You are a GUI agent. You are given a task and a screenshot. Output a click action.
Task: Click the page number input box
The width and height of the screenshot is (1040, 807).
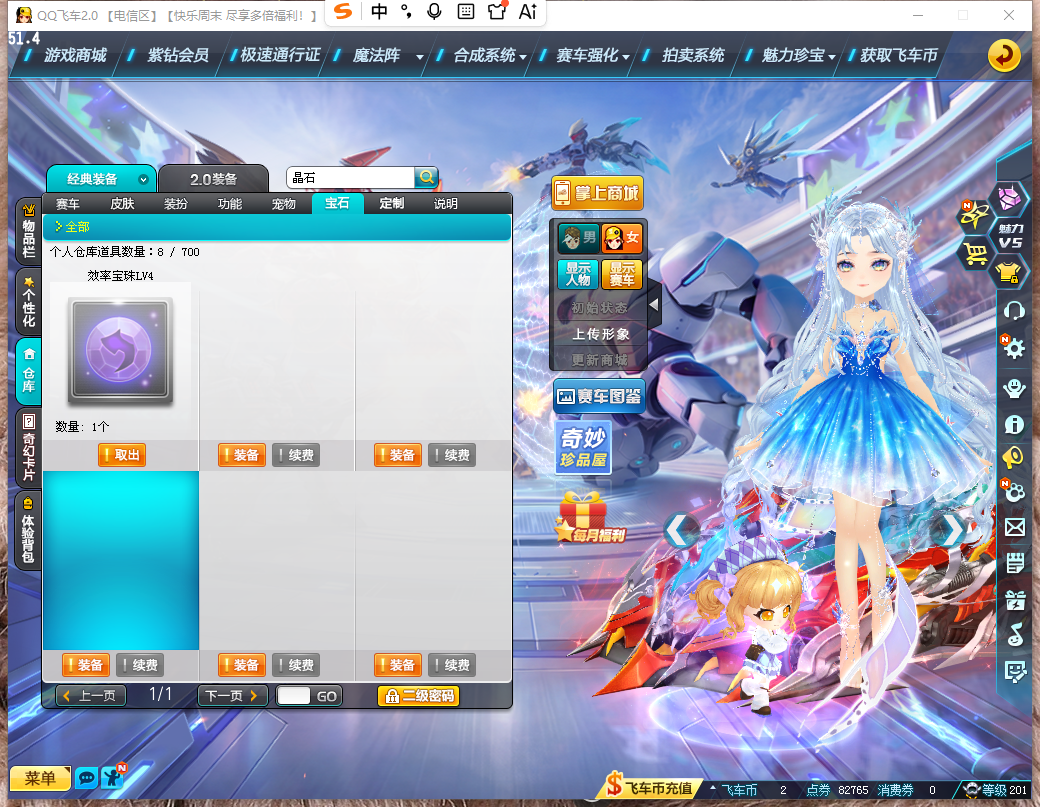tap(294, 696)
